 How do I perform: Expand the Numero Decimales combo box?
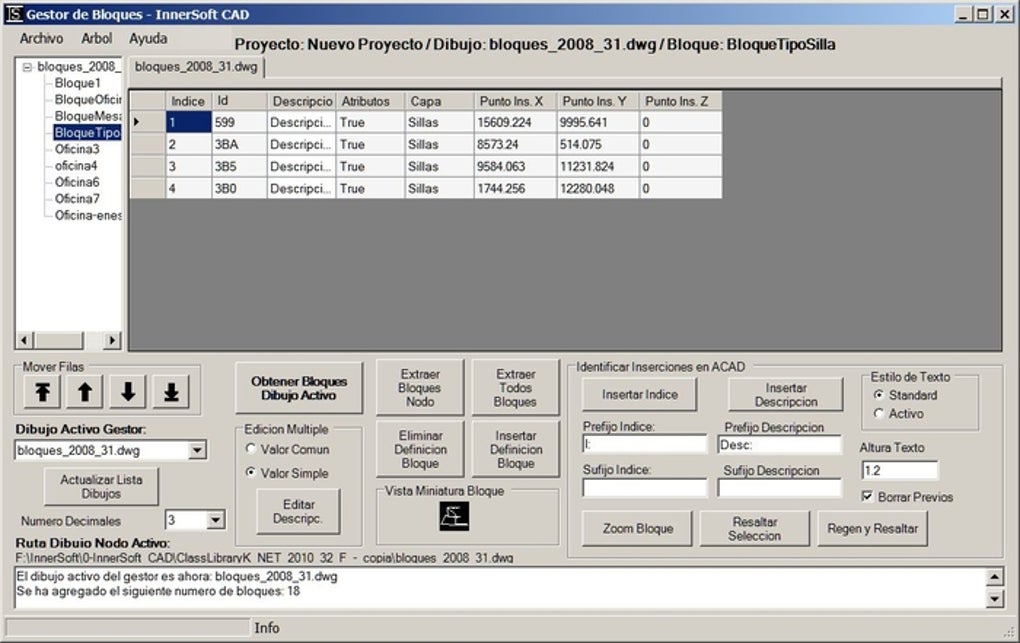(x=215, y=520)
